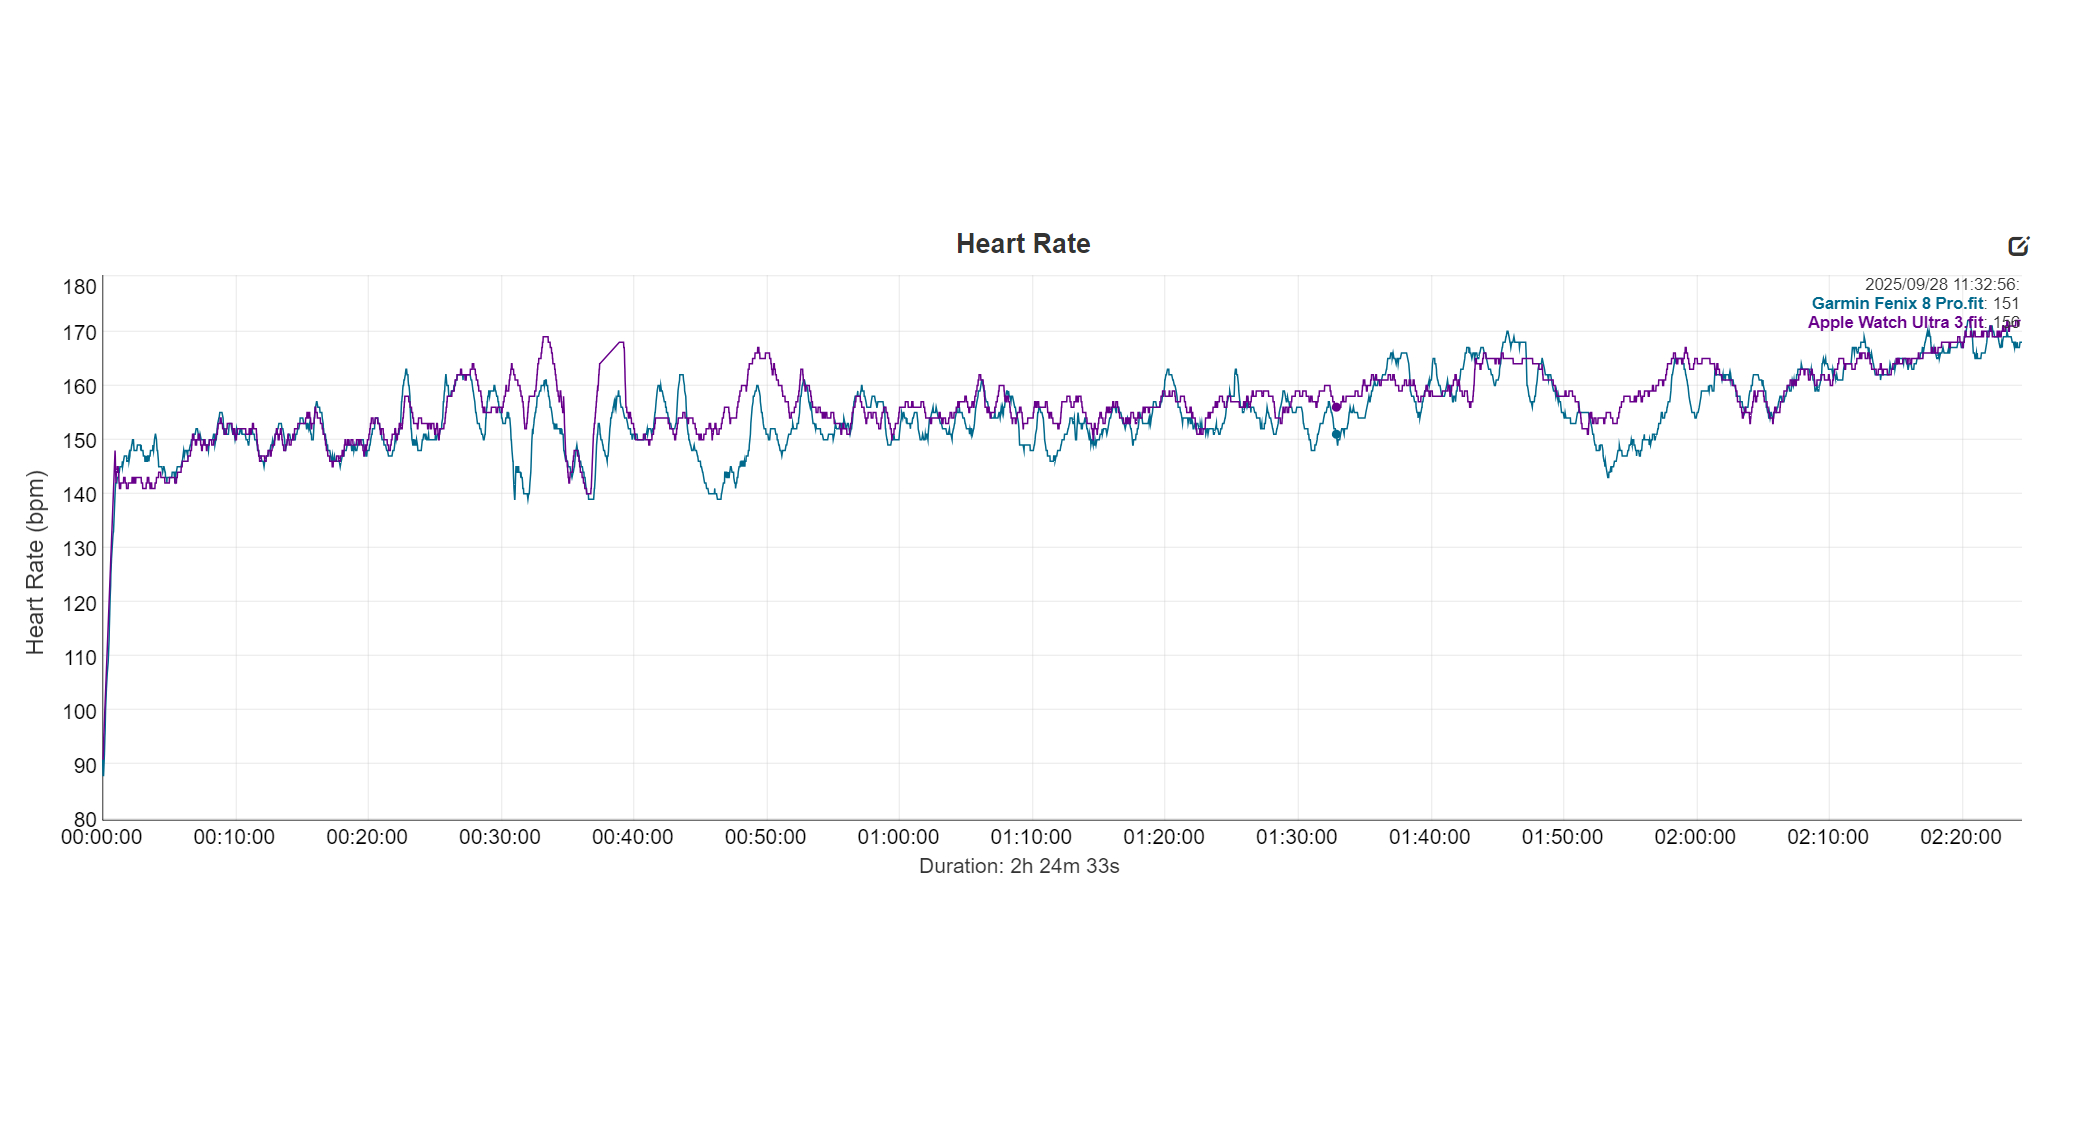This screenshot has width=2074, height=1133.
Task: Click the purple highlighted data point marker
Action: point(1337,407)
